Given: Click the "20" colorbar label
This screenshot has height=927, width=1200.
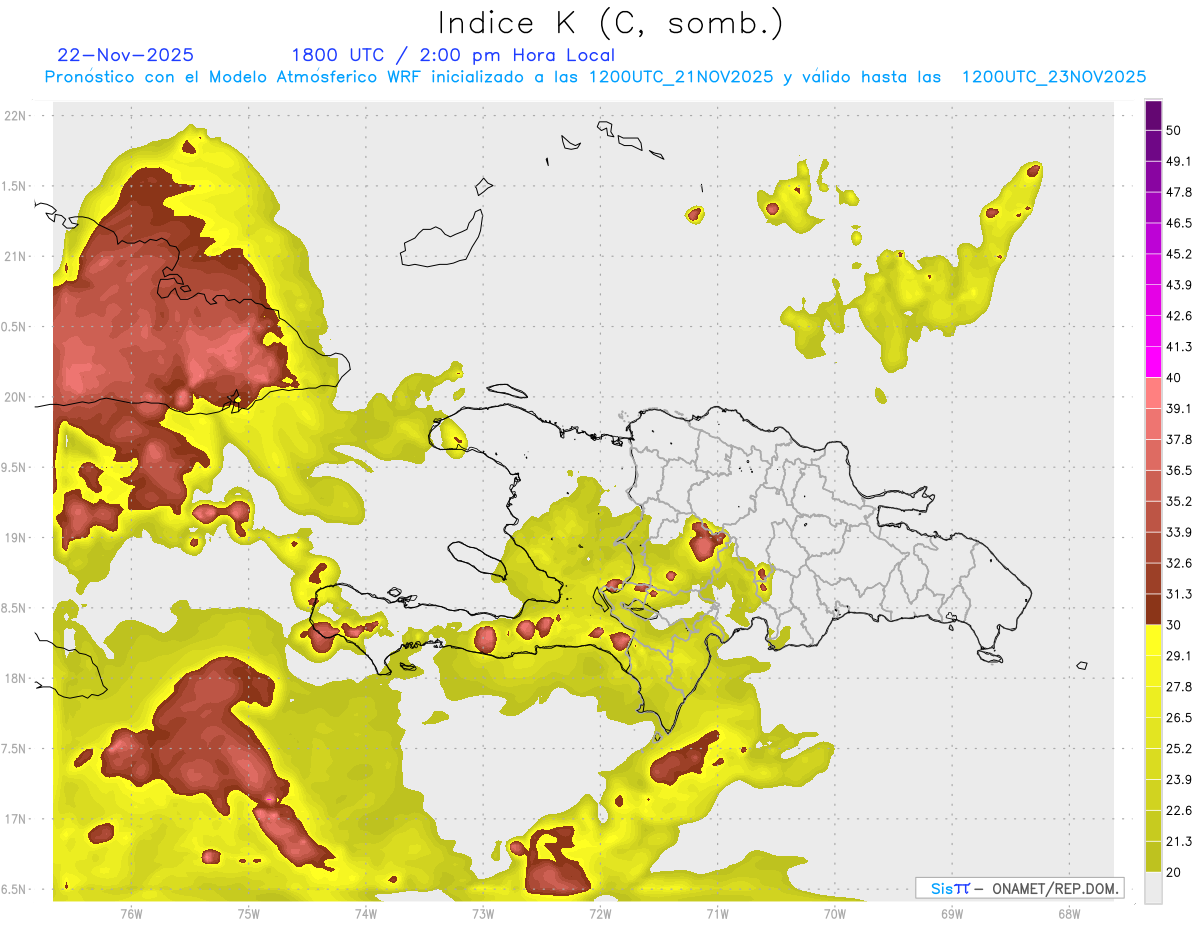Looking at the screenshot, I should click(x=1174, y=873).
